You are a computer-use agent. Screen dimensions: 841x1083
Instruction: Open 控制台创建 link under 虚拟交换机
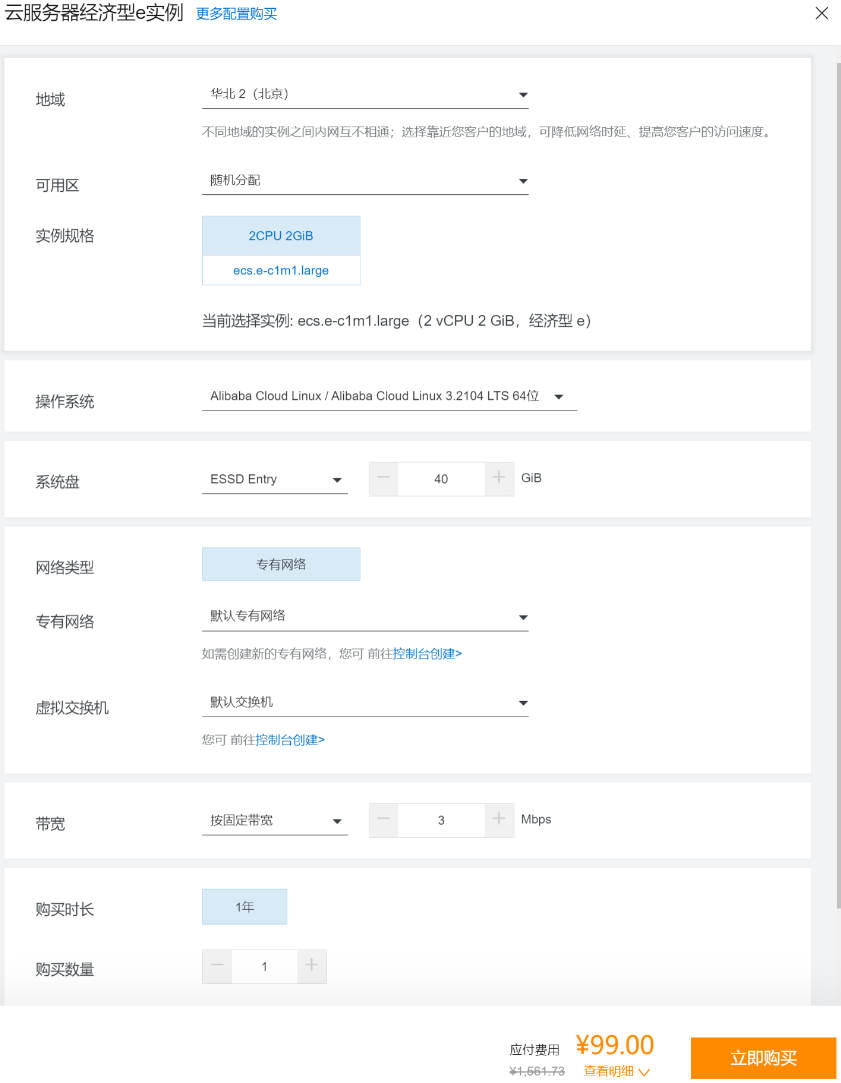click(x=290, y=740)
